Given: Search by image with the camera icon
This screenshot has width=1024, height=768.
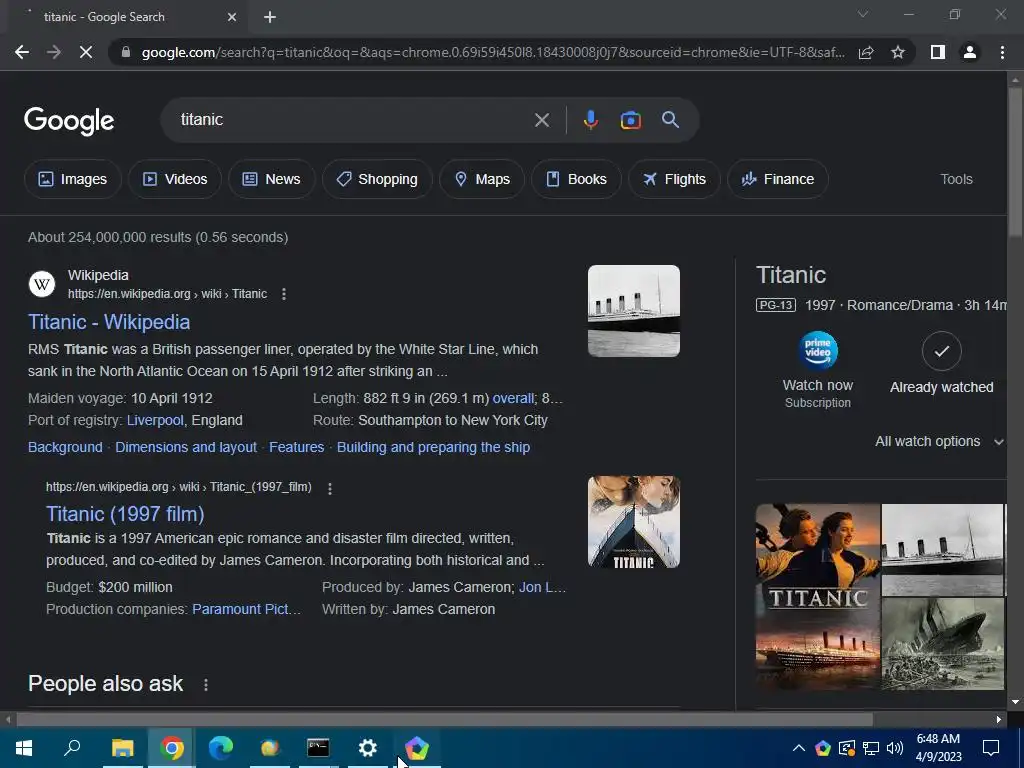Looking at the screenshot, I should [x=630, y=120].
